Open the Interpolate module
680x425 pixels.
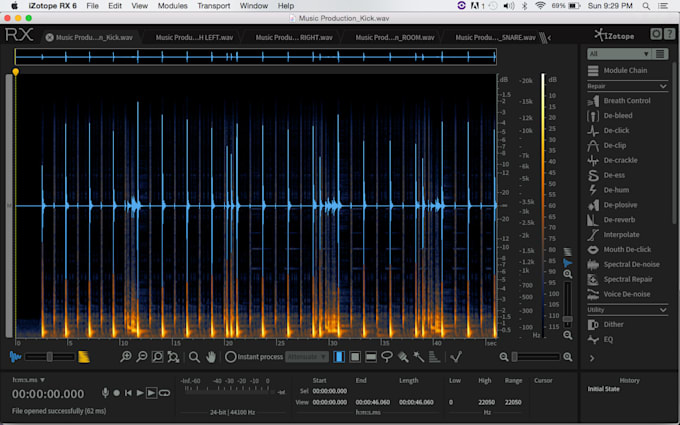tap(613, 235)
